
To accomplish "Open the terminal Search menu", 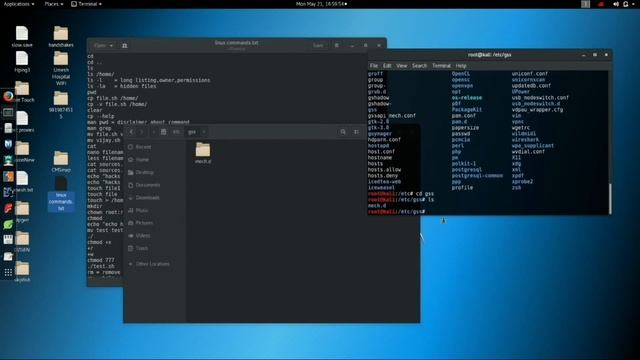I will 419,66.
